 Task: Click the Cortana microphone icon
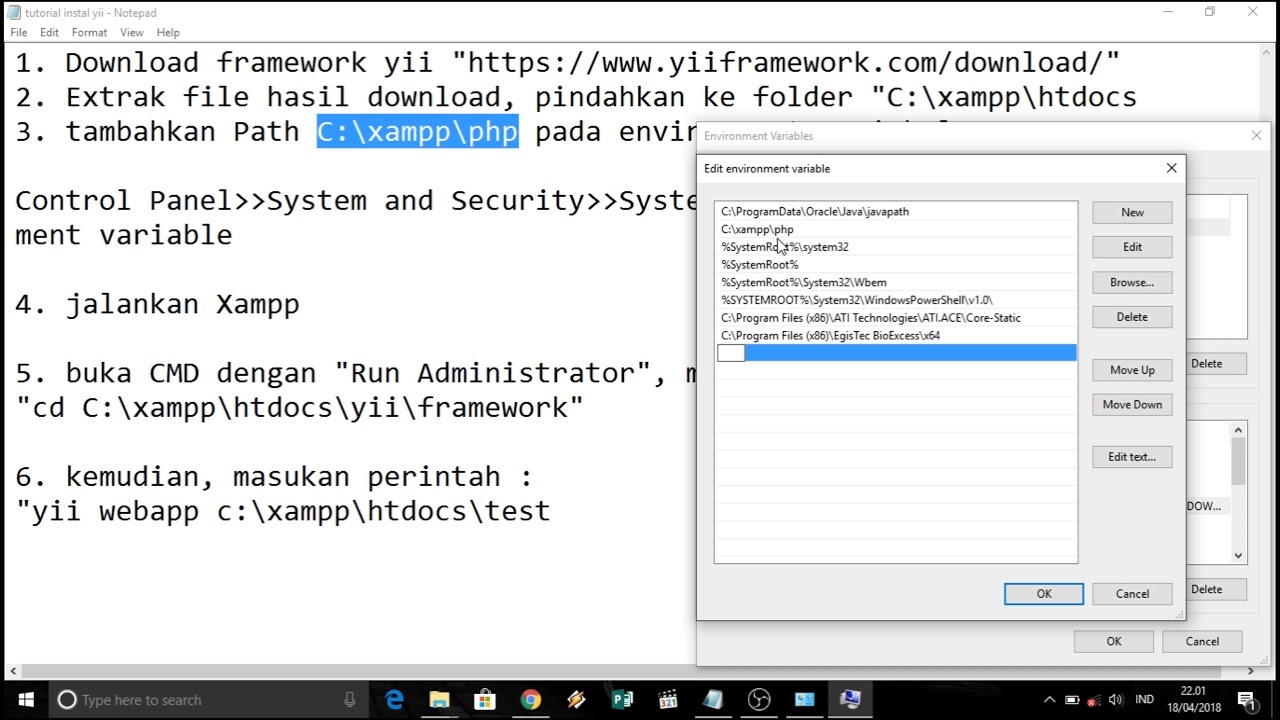point(350,700)
